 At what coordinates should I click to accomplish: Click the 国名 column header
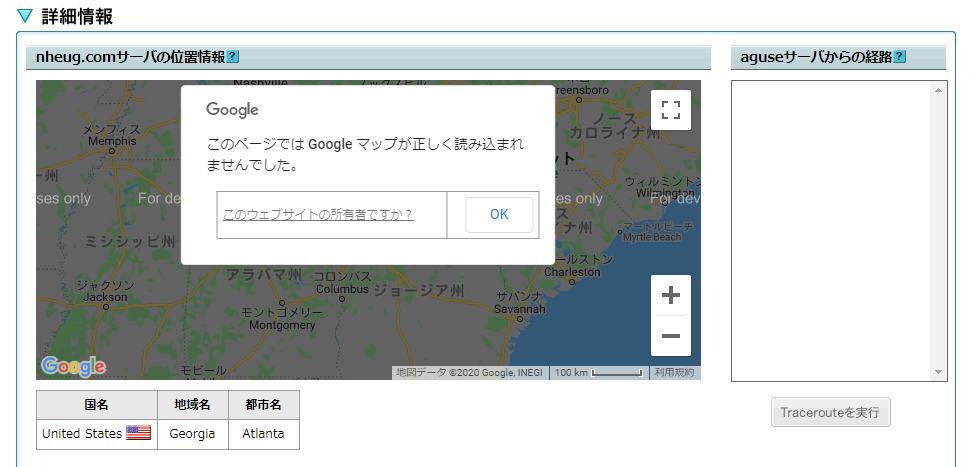[x=96, y=405]
